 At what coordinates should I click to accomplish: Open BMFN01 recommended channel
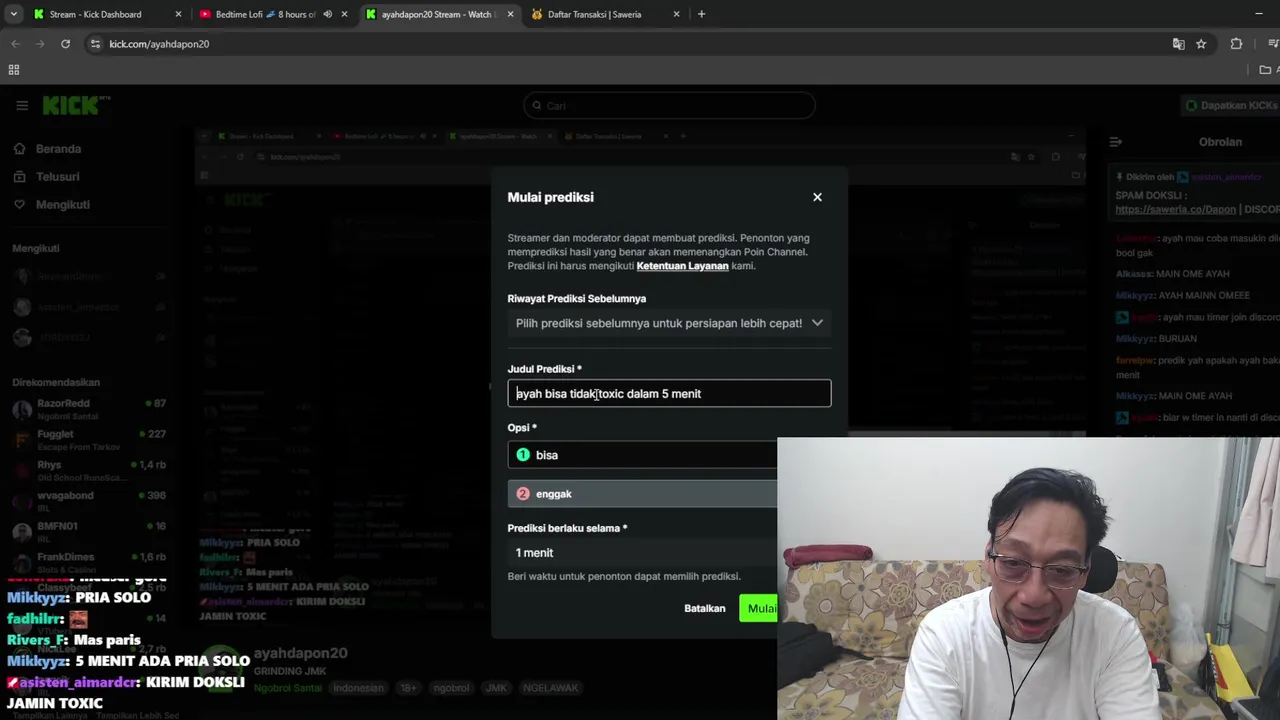pyautogui.click(x=90, y=532)
